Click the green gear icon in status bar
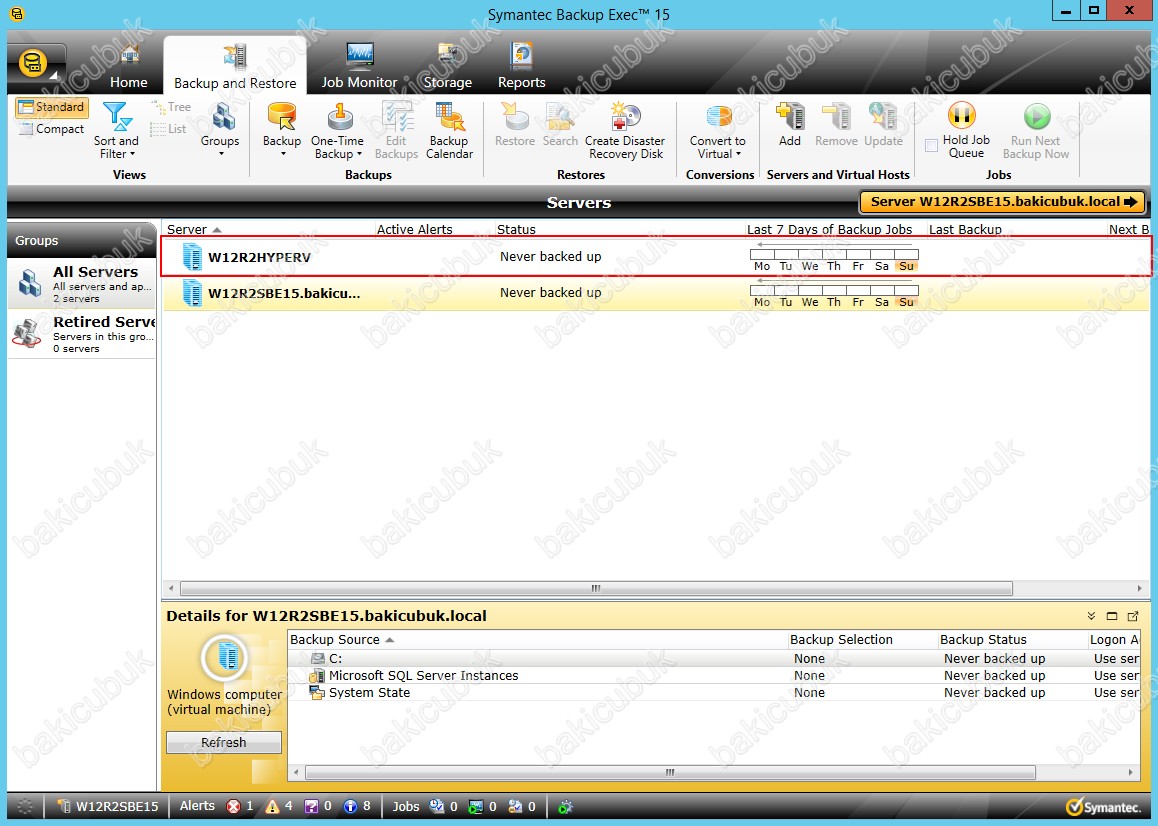This screenshot has width=1158, height=826. 566,806
